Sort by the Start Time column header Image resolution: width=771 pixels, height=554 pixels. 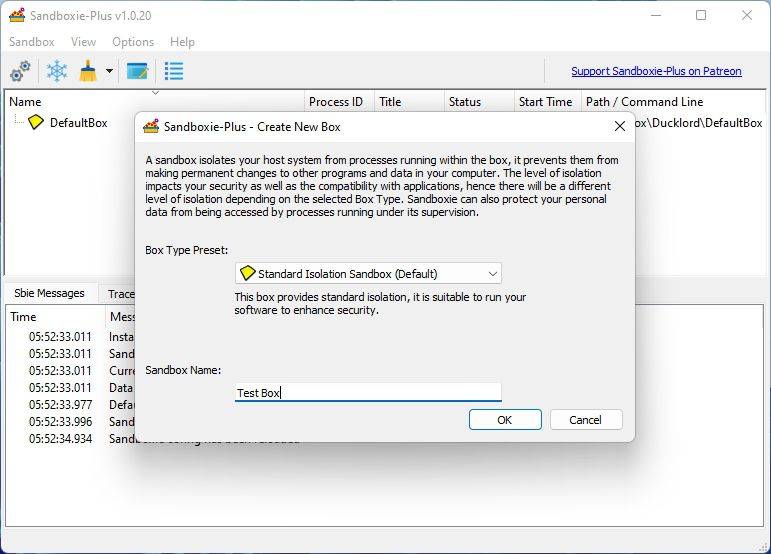coord(547,101)
